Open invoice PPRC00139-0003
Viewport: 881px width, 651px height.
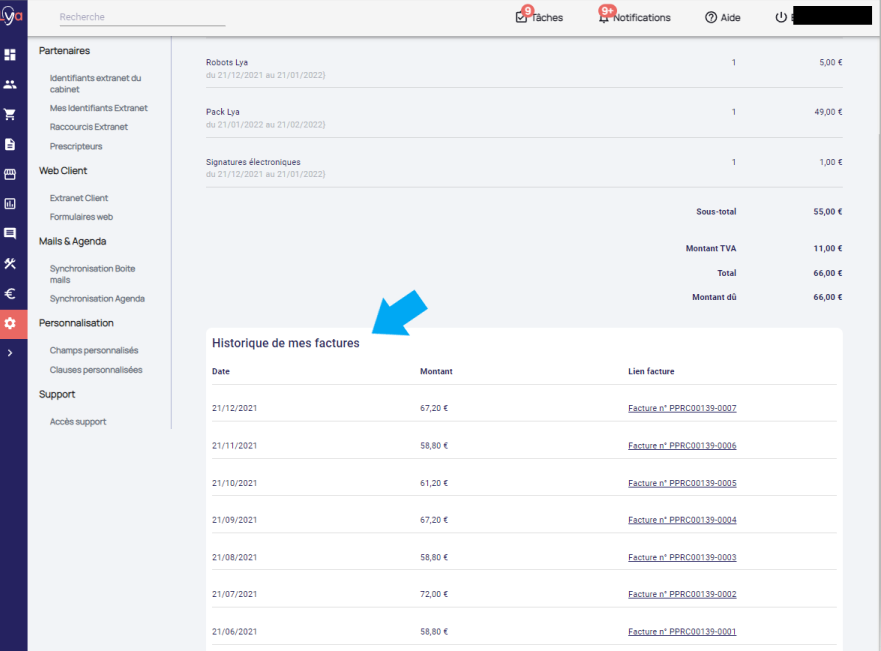pos(682,557)
